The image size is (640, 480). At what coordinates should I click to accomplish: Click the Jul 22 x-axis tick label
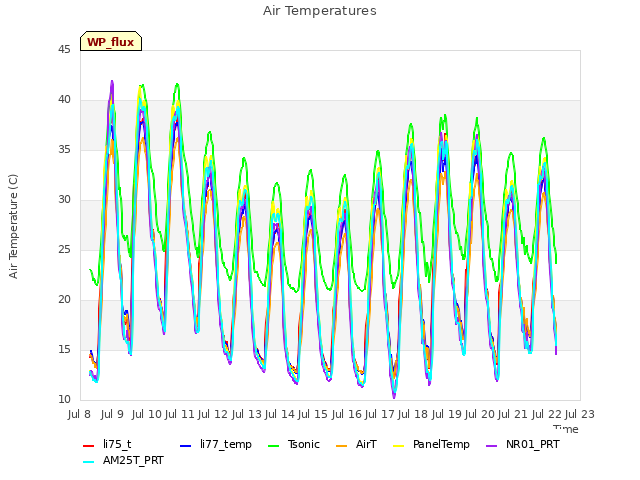pos(547,414)
